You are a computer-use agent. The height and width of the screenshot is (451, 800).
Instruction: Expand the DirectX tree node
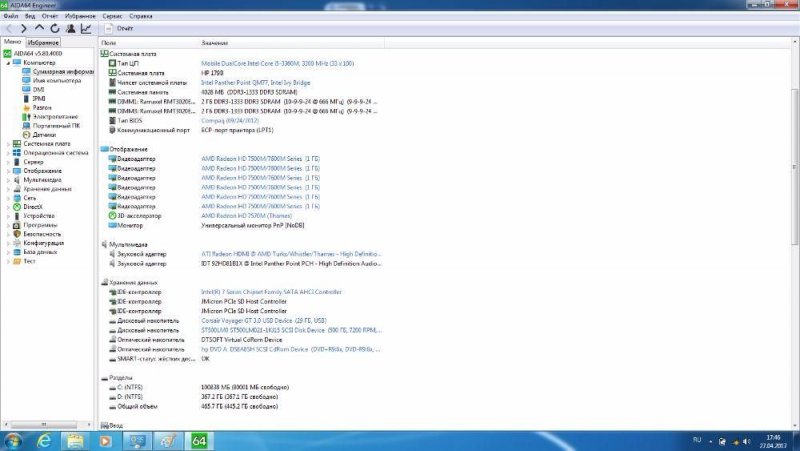click(8, 207)
